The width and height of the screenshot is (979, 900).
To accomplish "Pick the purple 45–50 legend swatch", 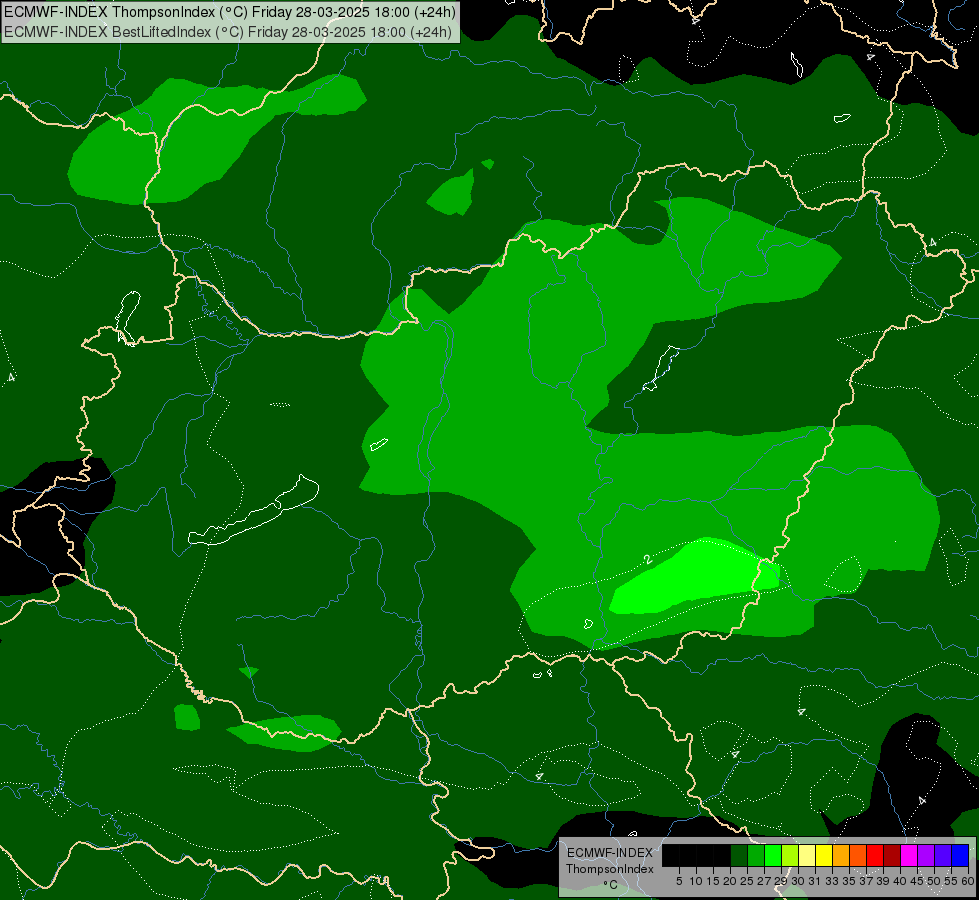I will pos(927,855).
